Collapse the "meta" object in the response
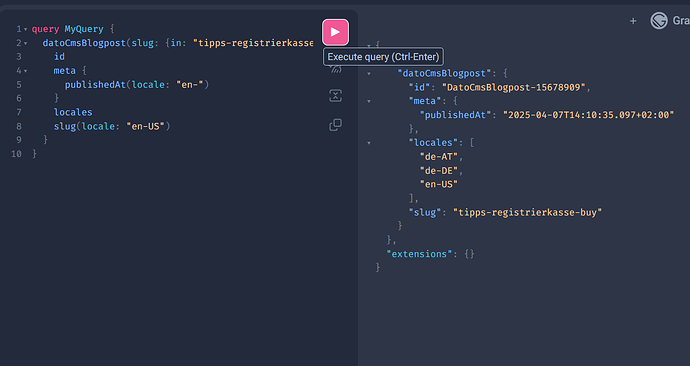The width and height of the screenshot is (690, 366). 369,101
